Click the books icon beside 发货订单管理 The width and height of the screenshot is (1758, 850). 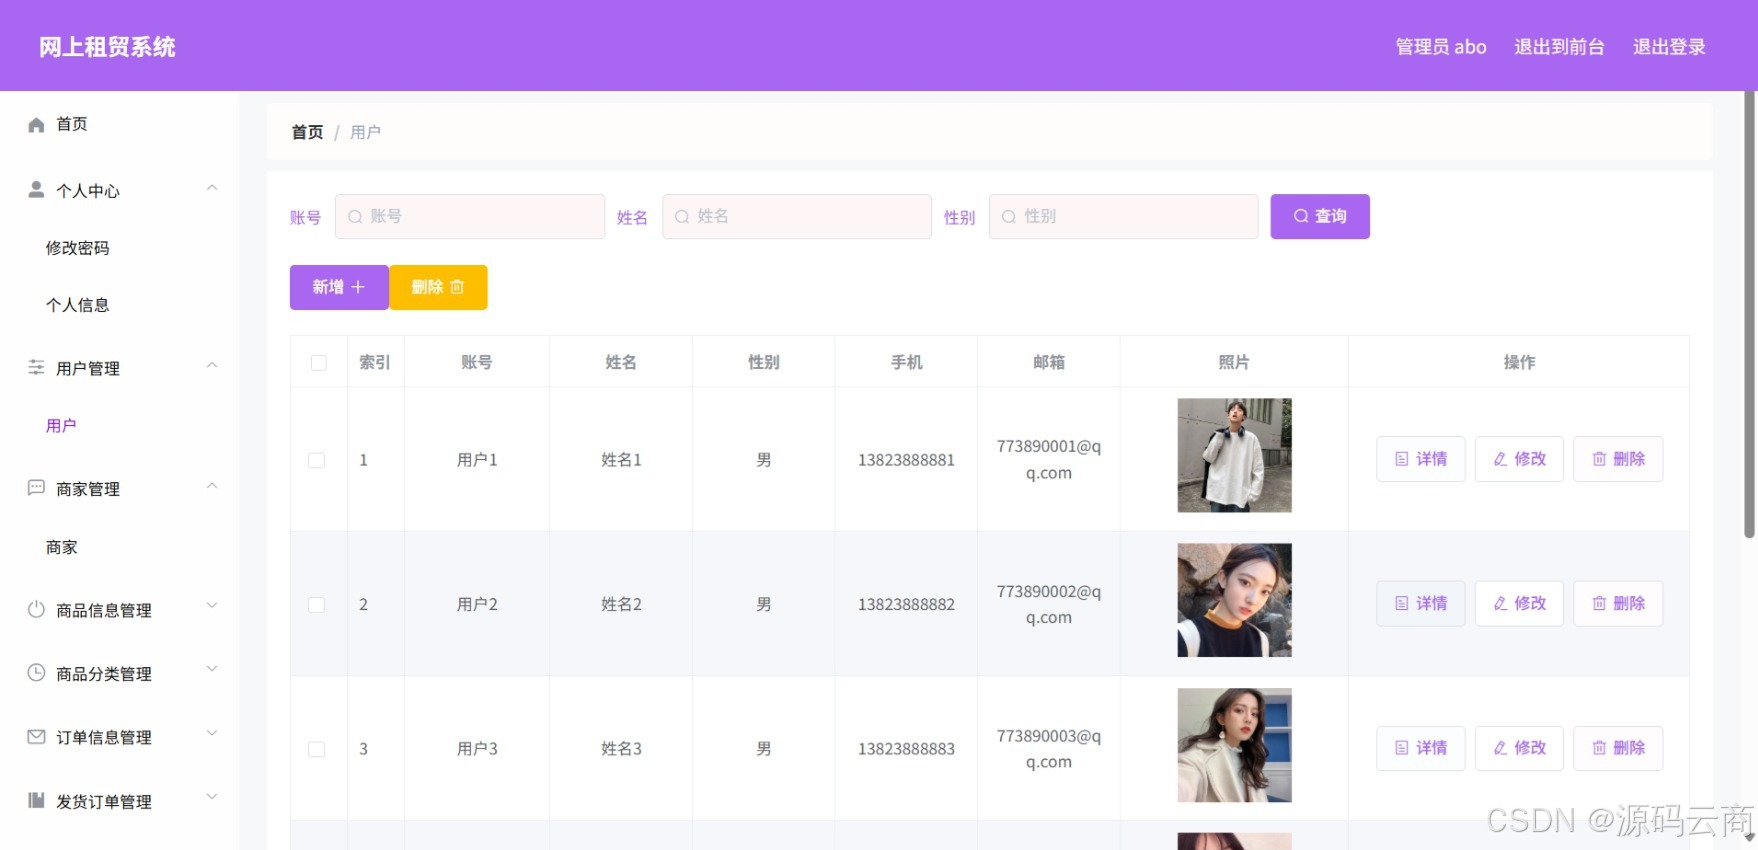(x=36, y=800)
